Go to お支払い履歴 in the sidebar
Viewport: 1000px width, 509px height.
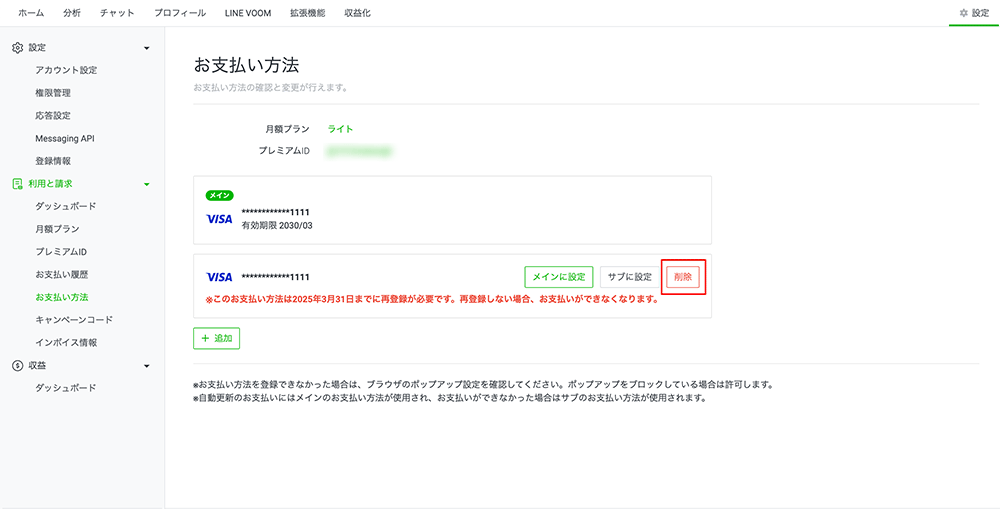click(61, 274)
